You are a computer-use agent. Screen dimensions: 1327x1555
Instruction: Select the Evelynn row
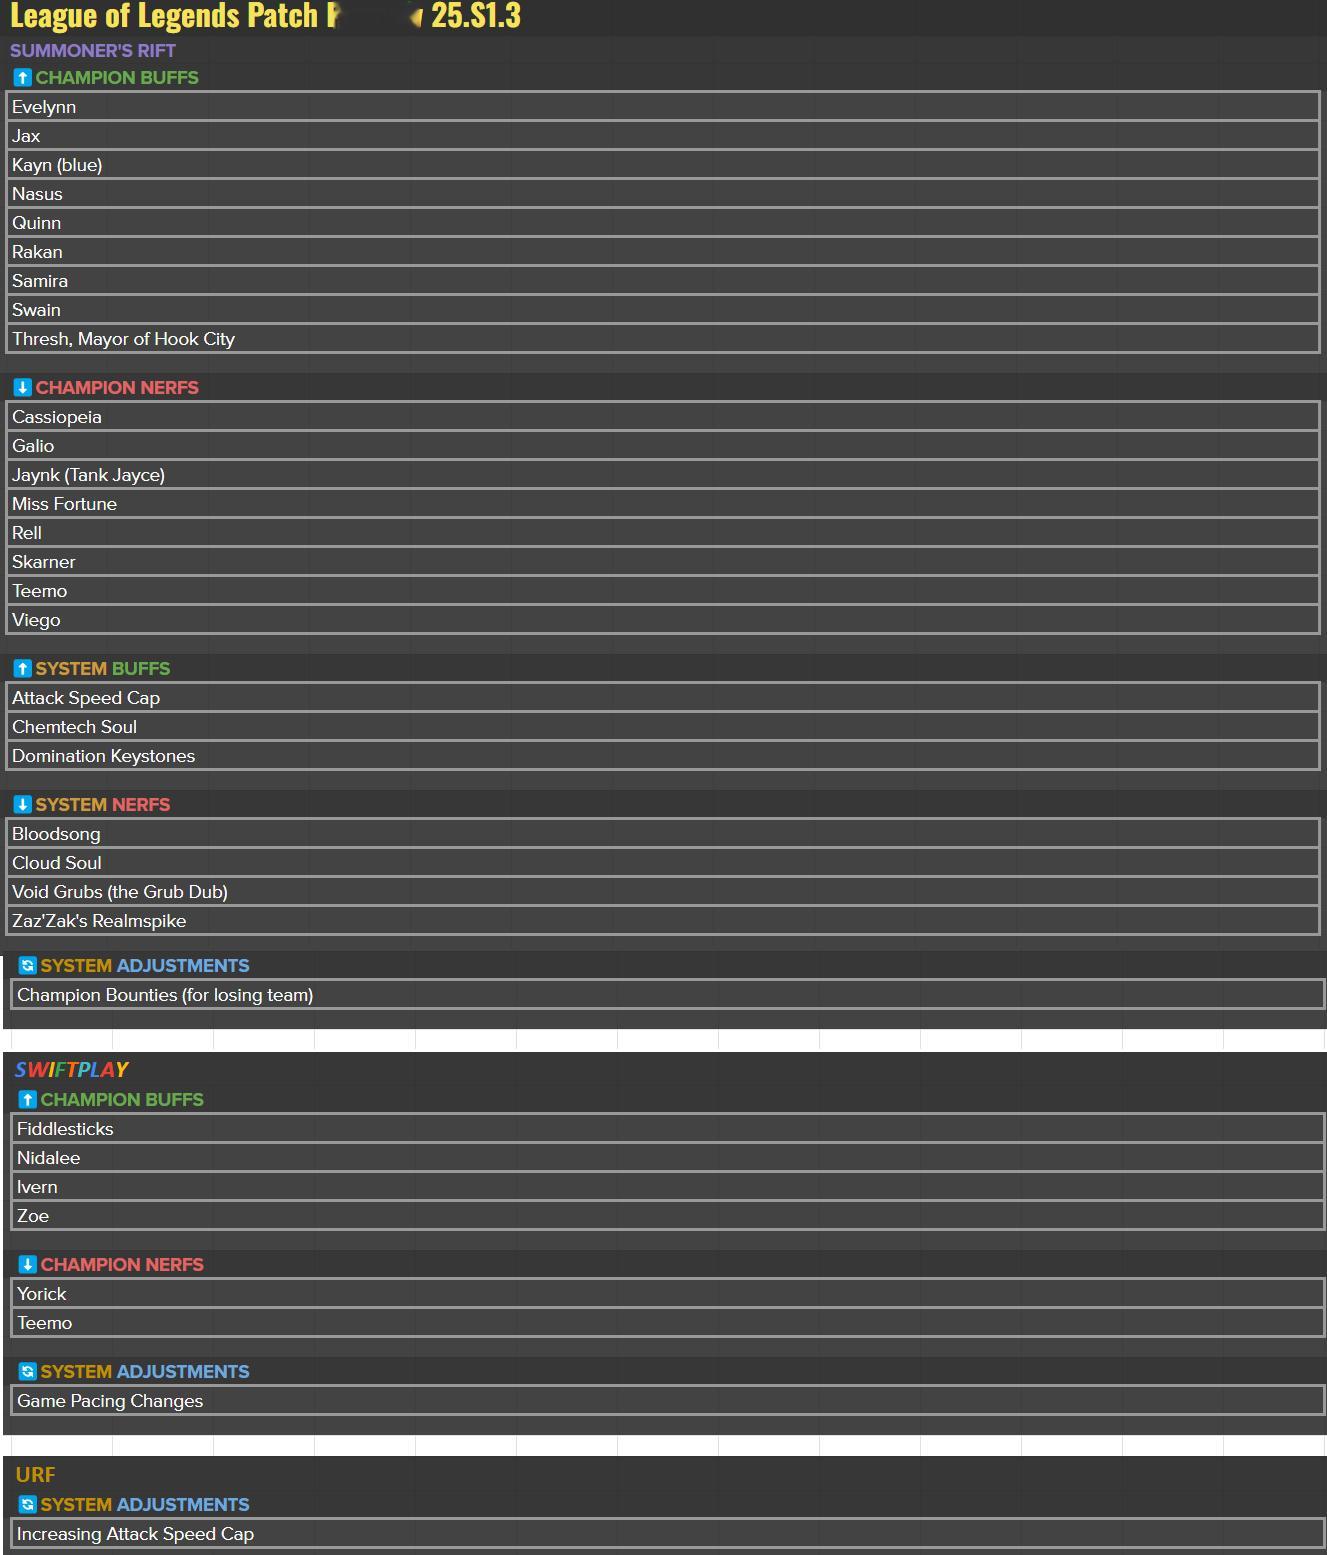(x=663, y=107)
